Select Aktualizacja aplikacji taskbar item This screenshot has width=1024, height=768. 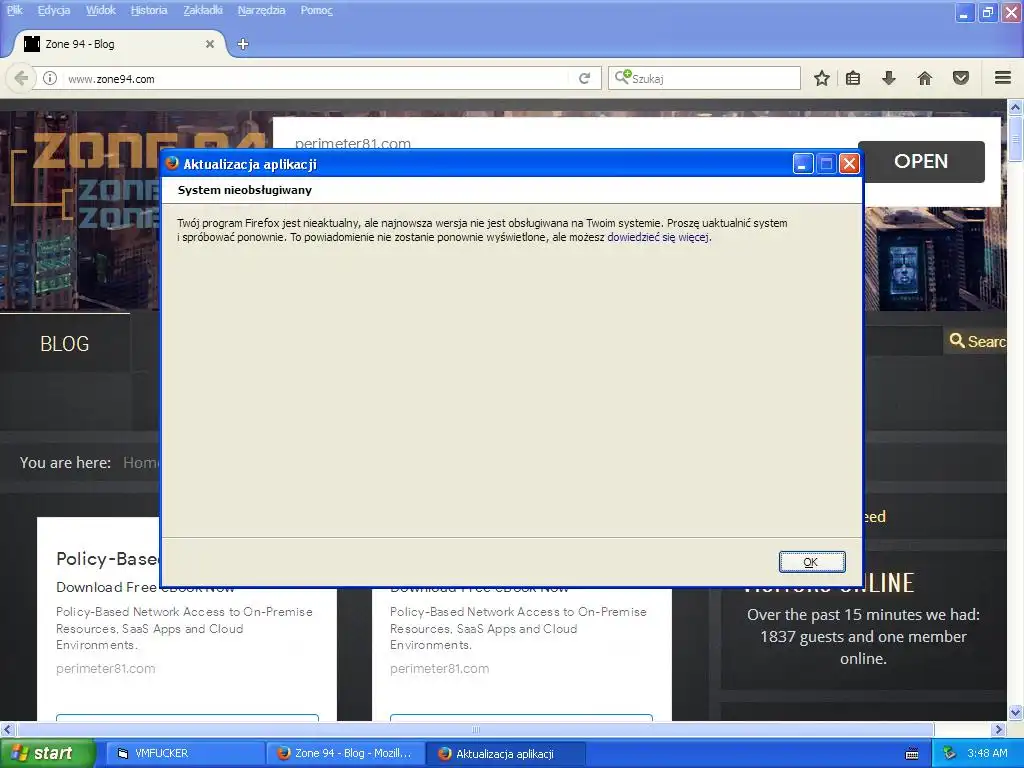pos(506,753)
